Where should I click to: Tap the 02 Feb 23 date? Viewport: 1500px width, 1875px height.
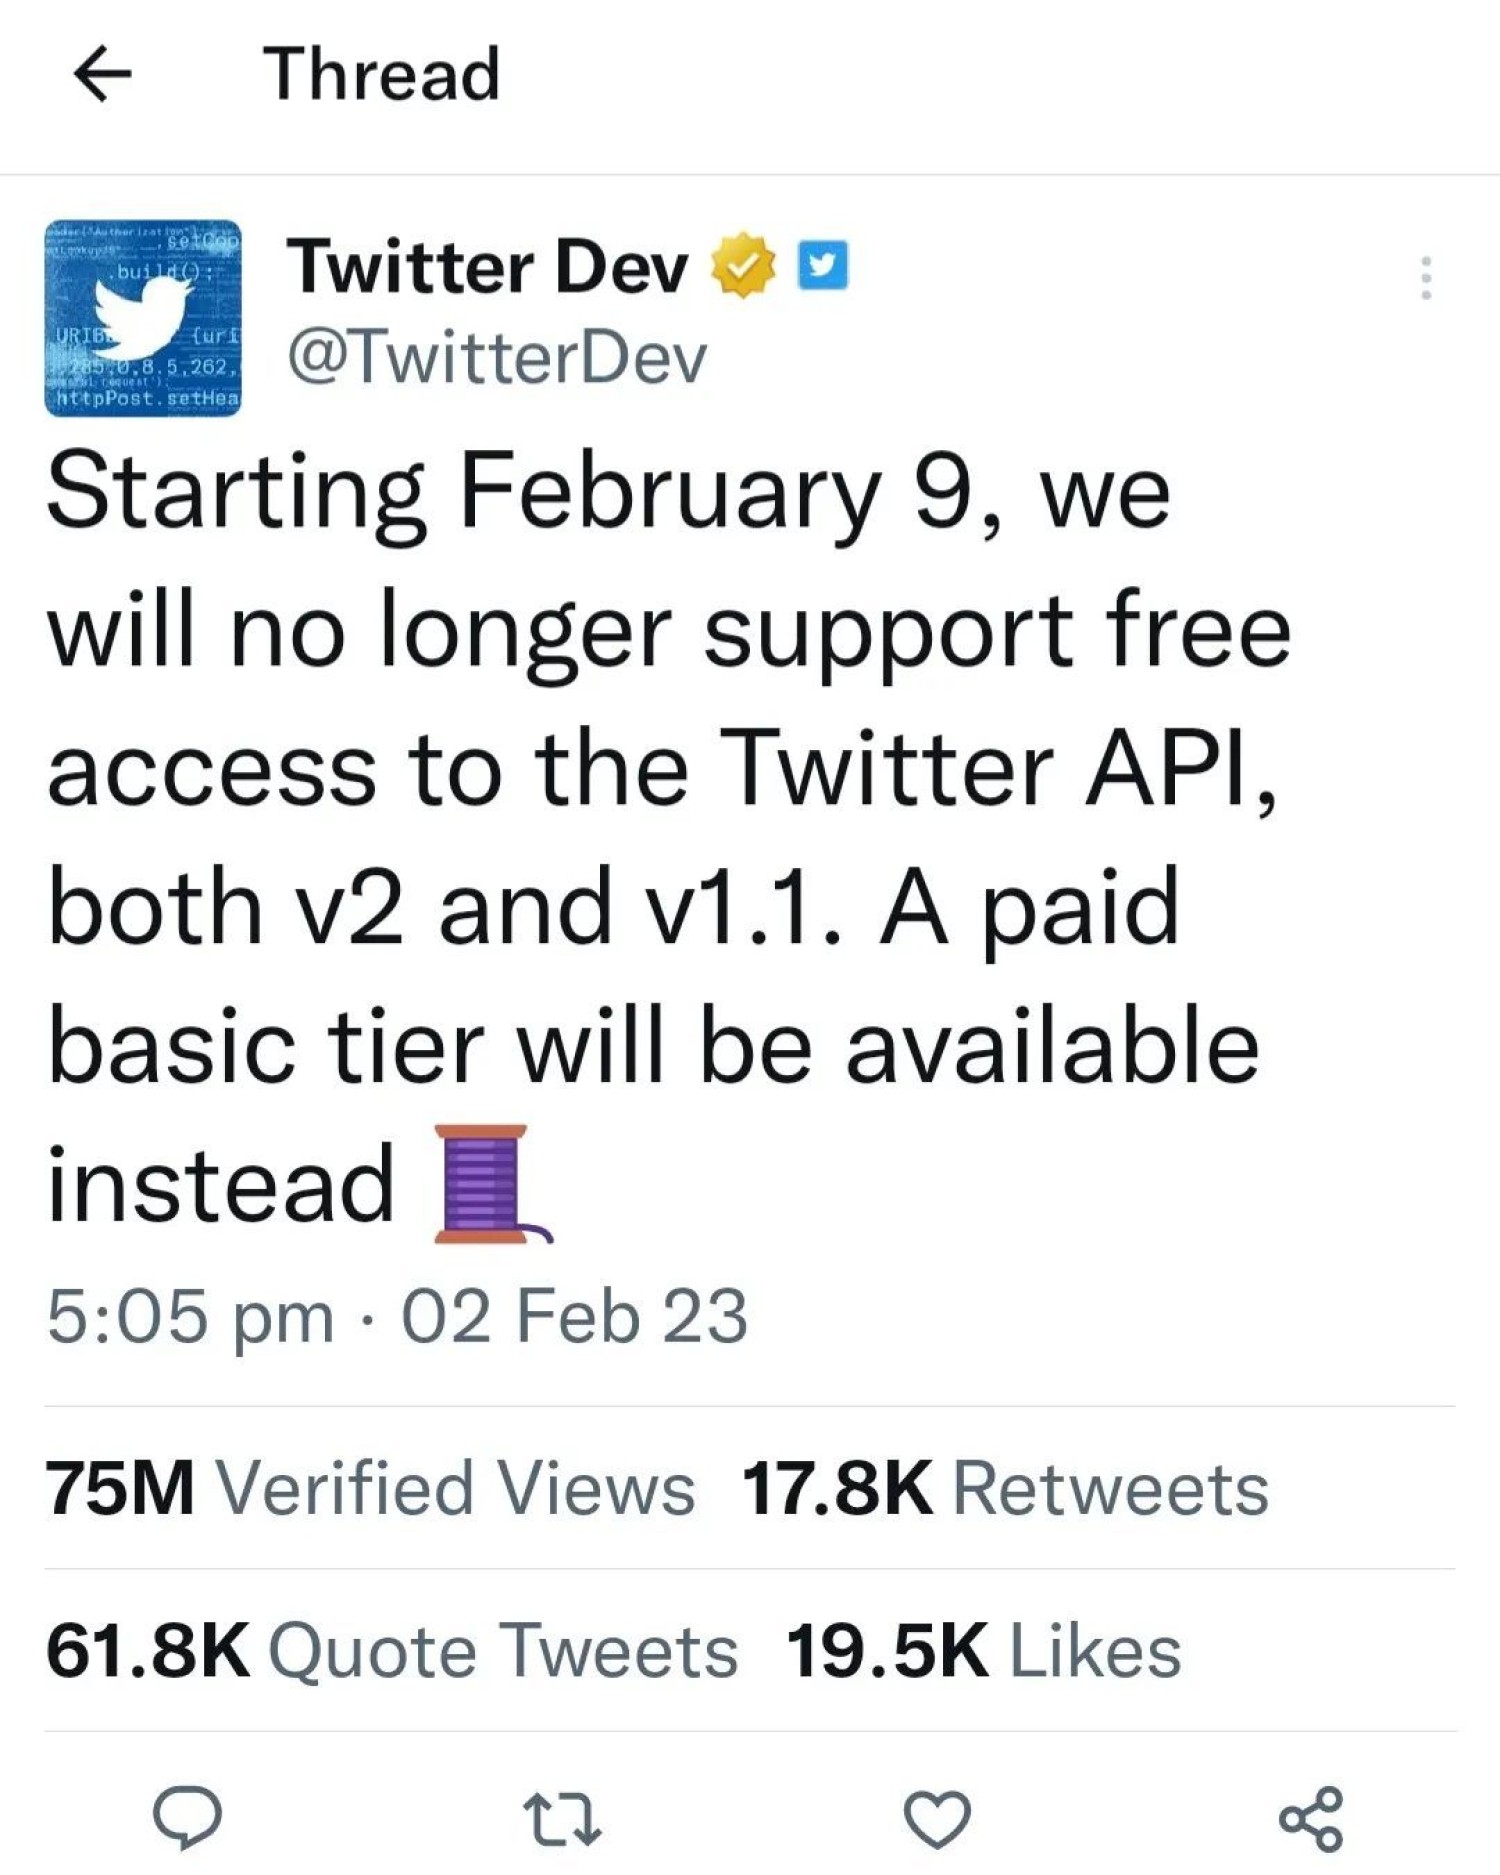[x=574, y=1316]
